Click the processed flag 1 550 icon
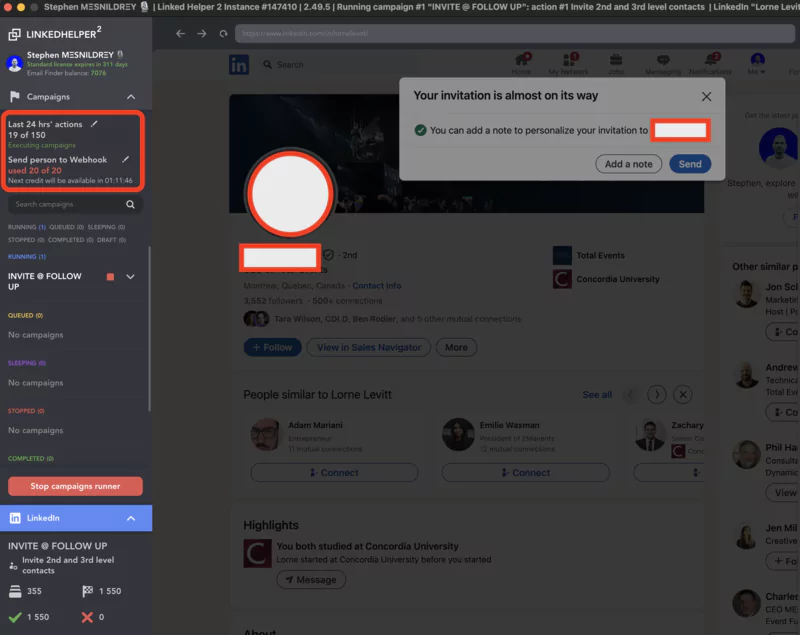The width and height of the screenshot is (800, 635). [88, 591]
